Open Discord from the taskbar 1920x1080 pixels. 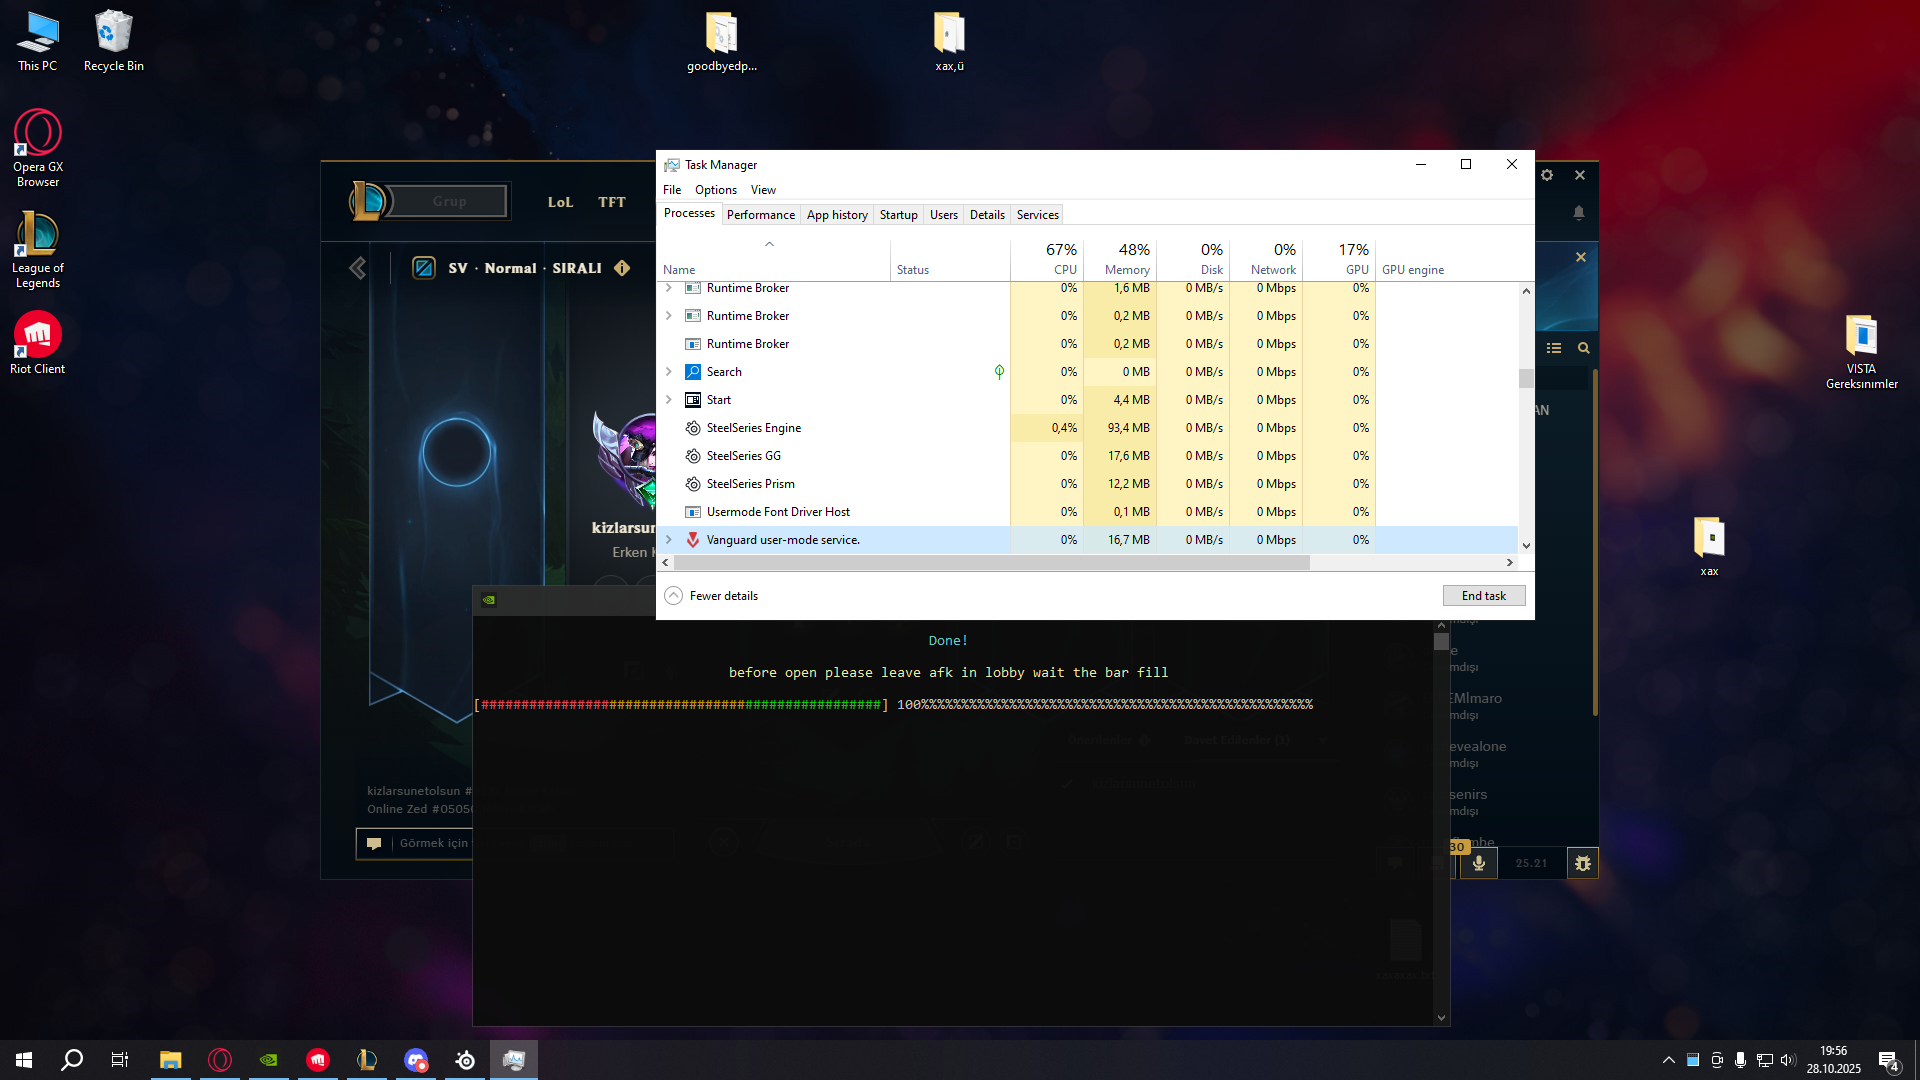tap(416, 1060)
